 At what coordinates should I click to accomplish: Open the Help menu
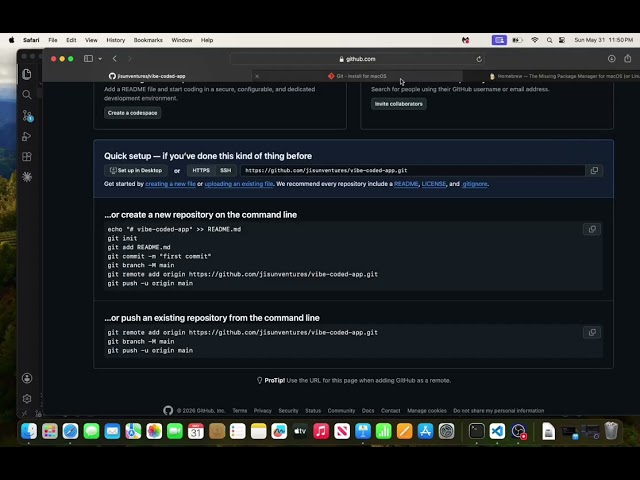click(207, 40)
